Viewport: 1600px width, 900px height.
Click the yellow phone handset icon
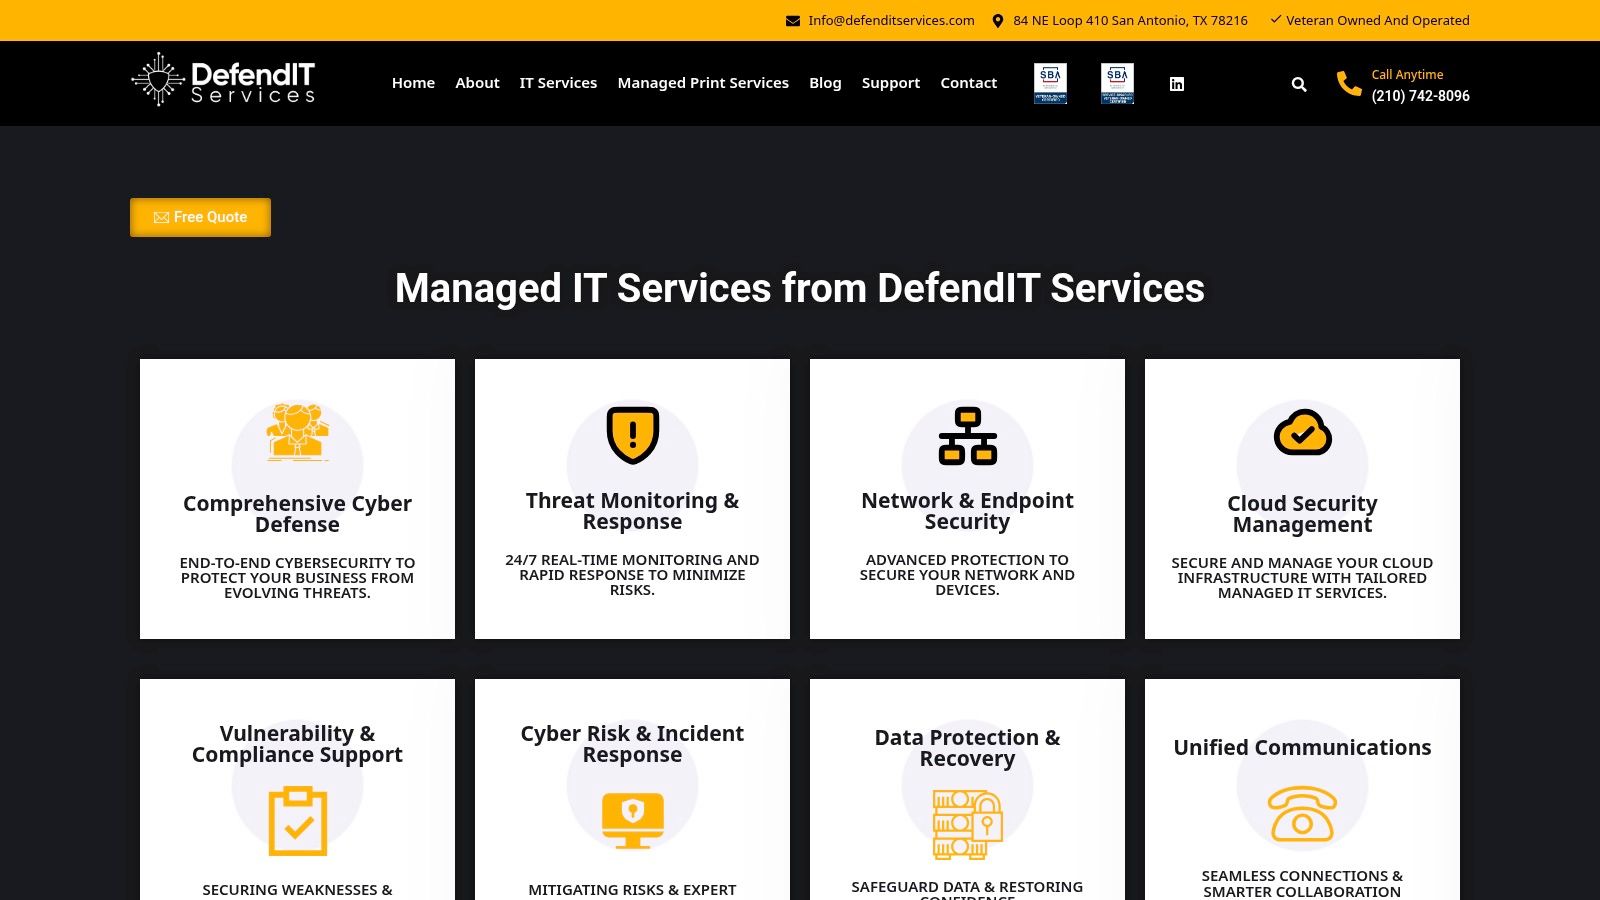point(1349,84)
